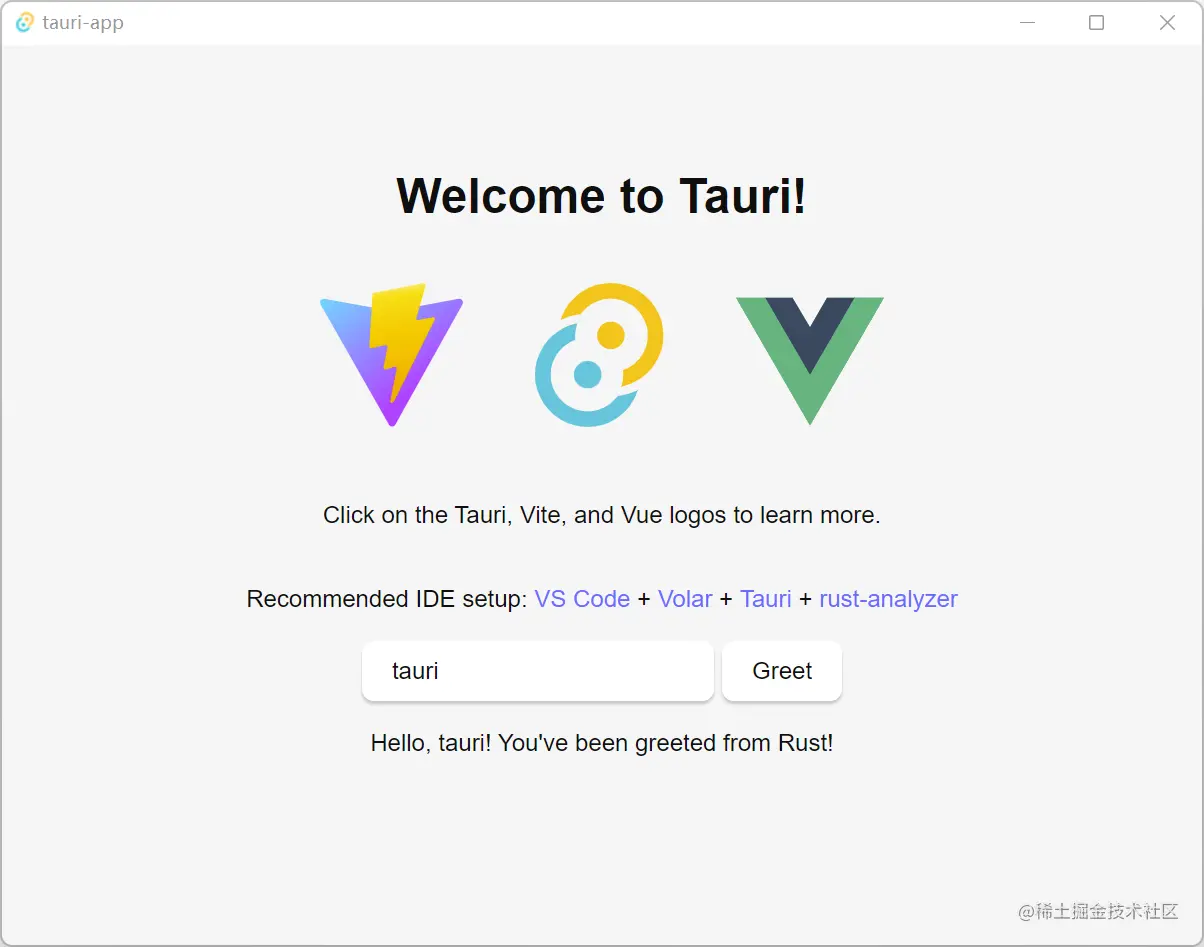
Task: Close the tauri-app window
Action: point(1166,22)
